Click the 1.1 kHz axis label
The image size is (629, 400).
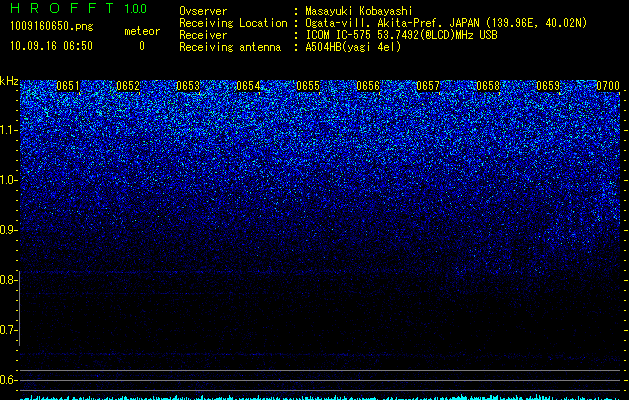pos(8,130)
